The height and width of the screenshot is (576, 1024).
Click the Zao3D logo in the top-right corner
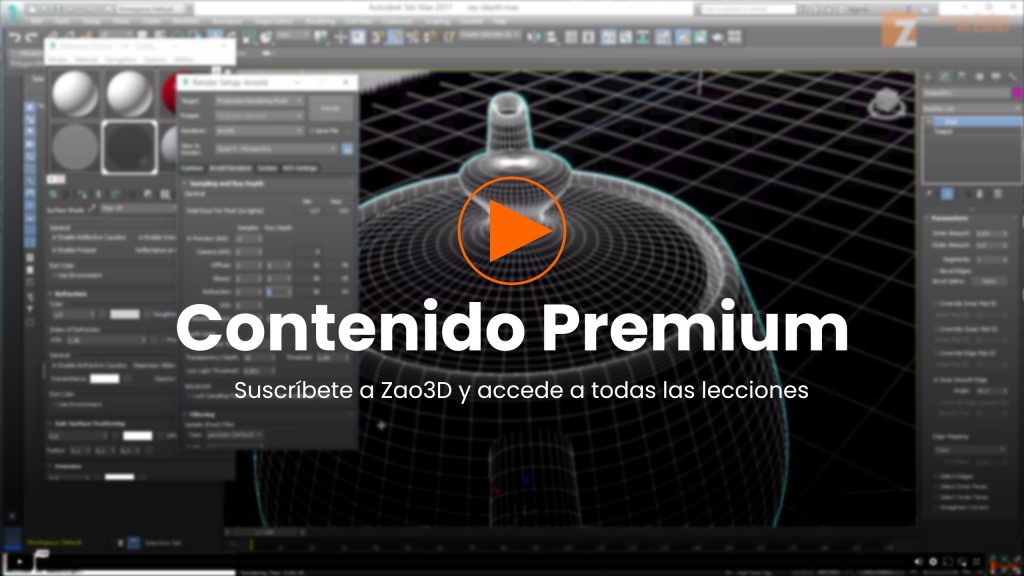[905, 28]
